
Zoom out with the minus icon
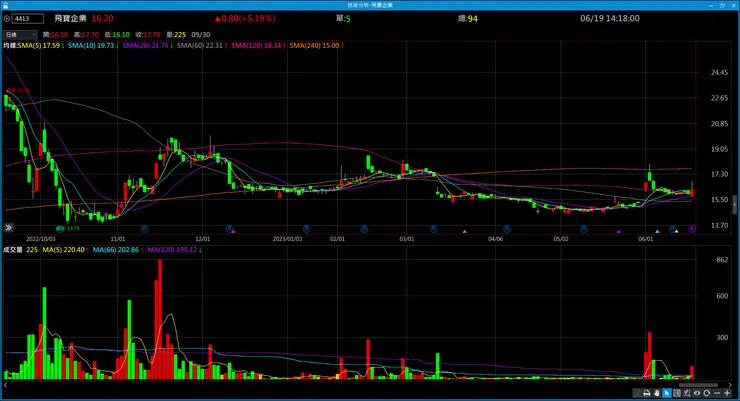point(717,393)
